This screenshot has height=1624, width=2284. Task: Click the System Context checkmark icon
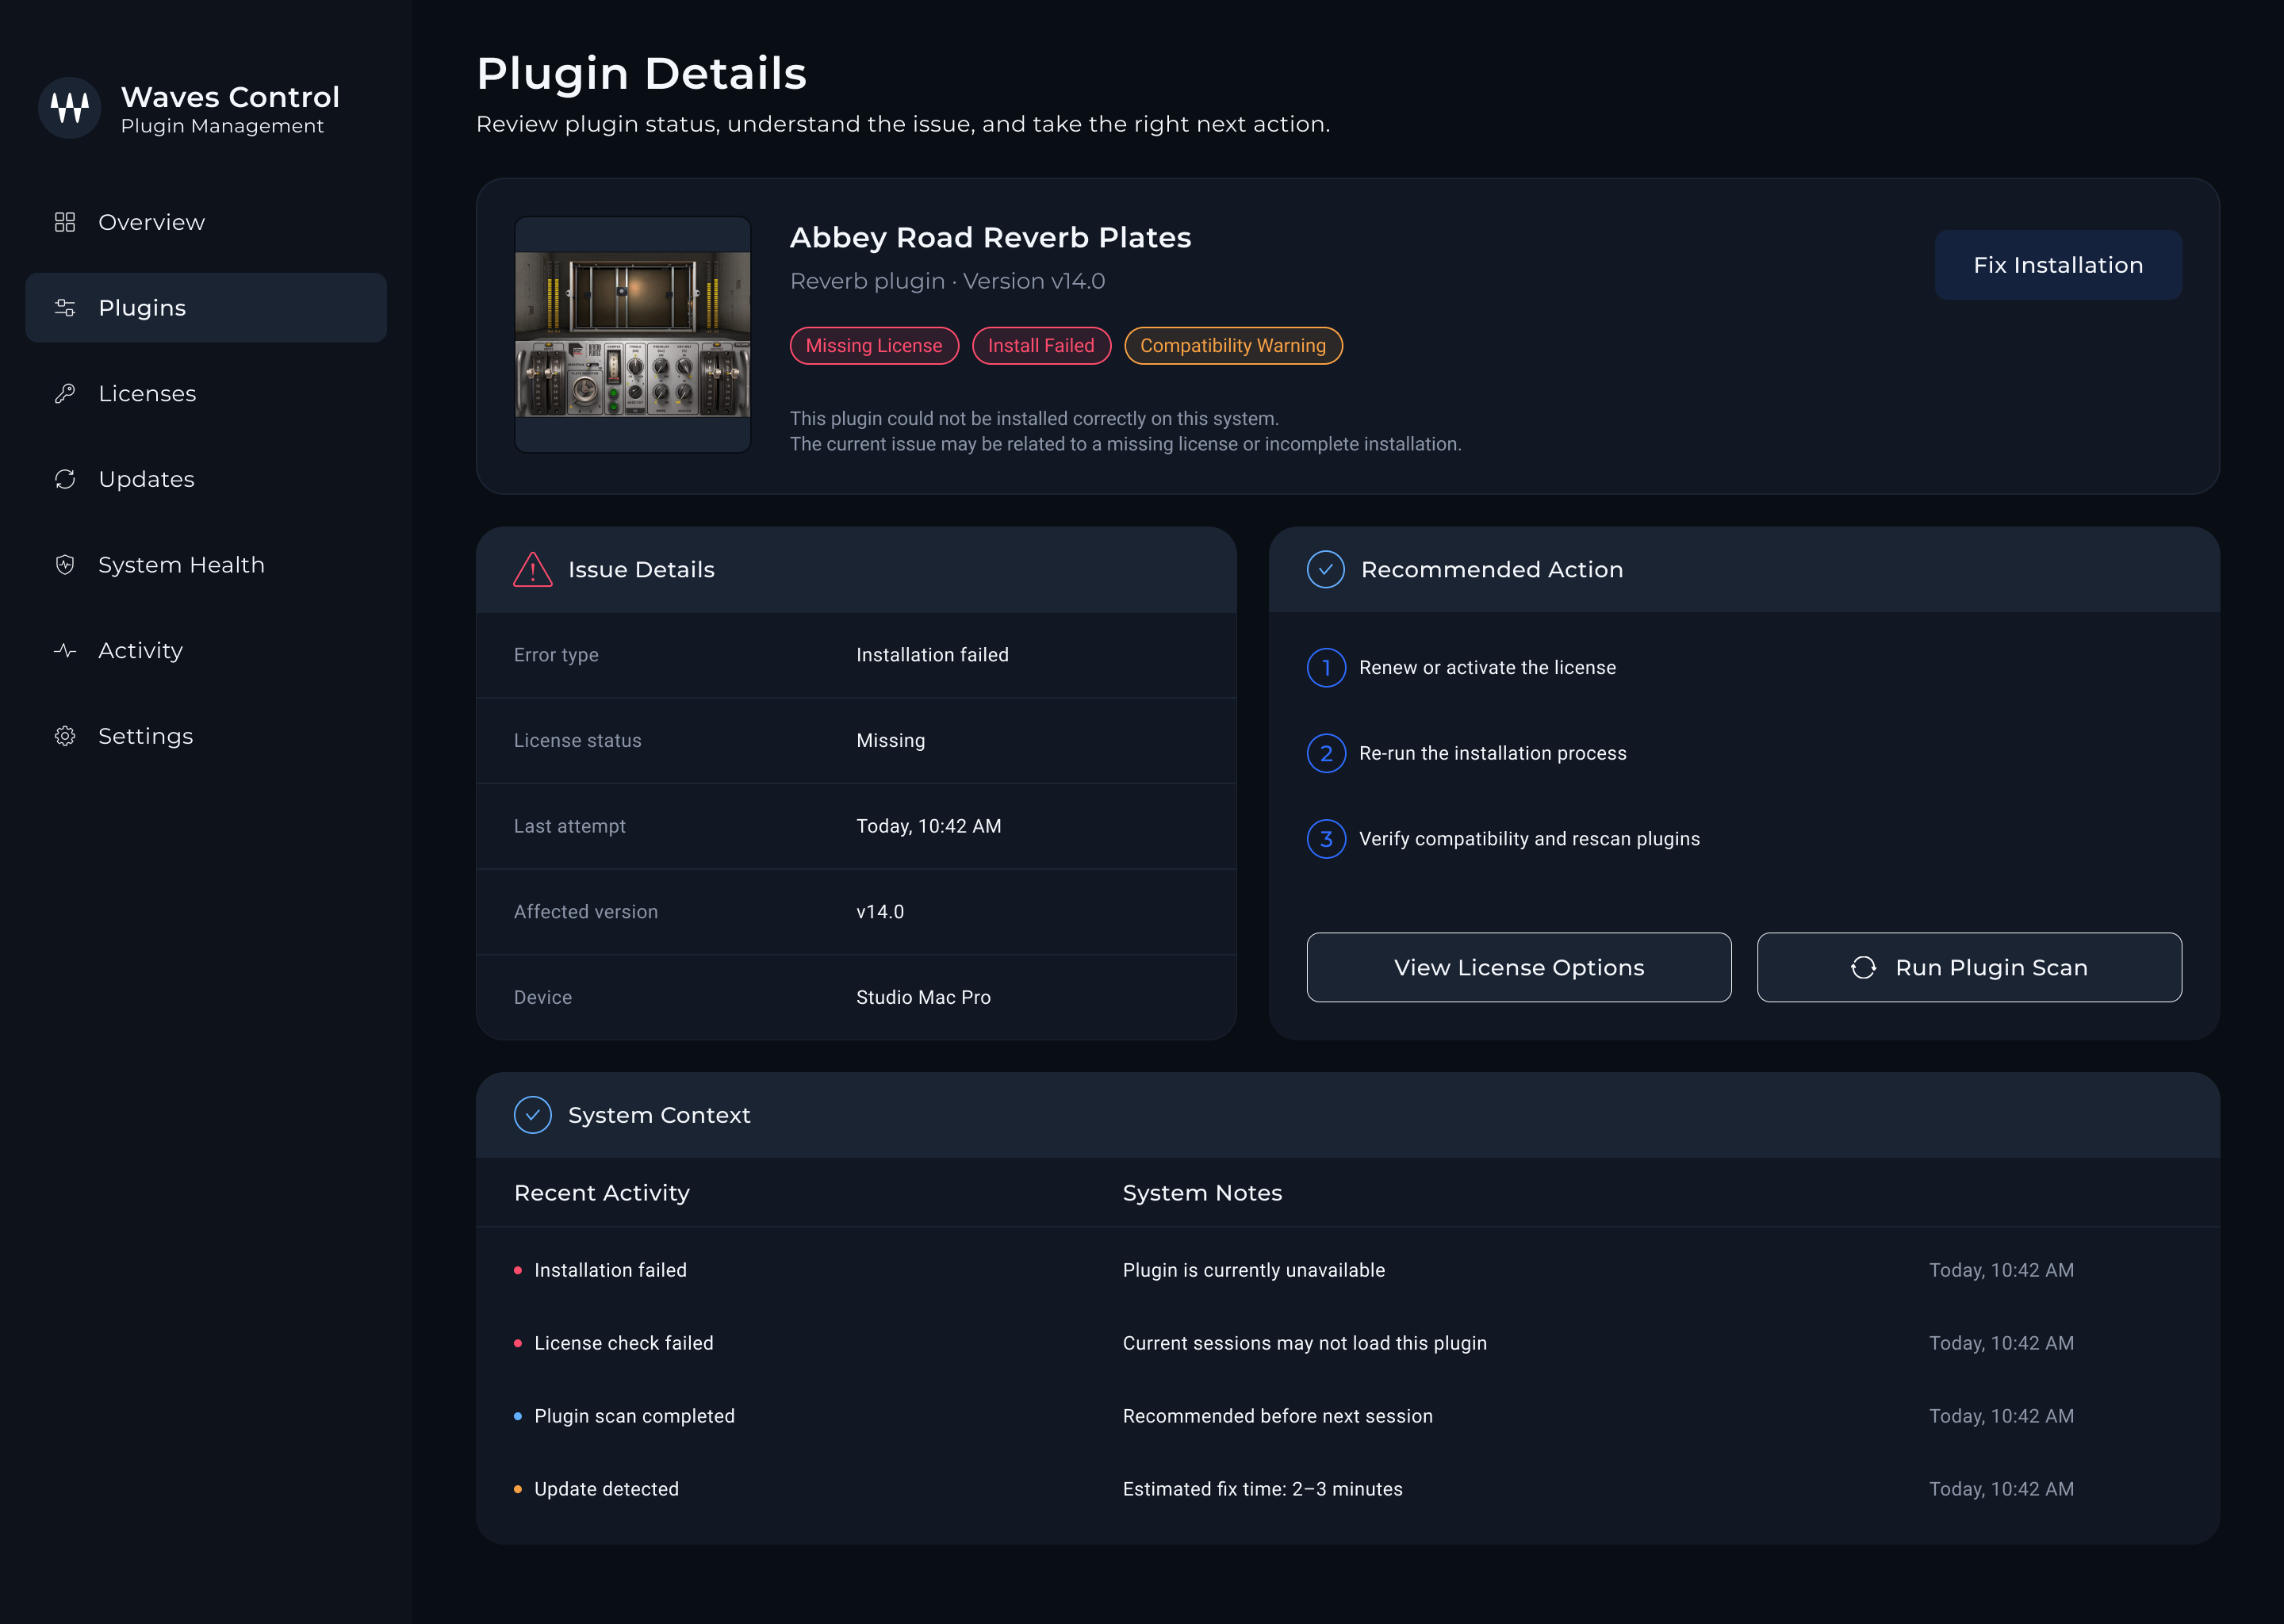tap(533, 1115)
